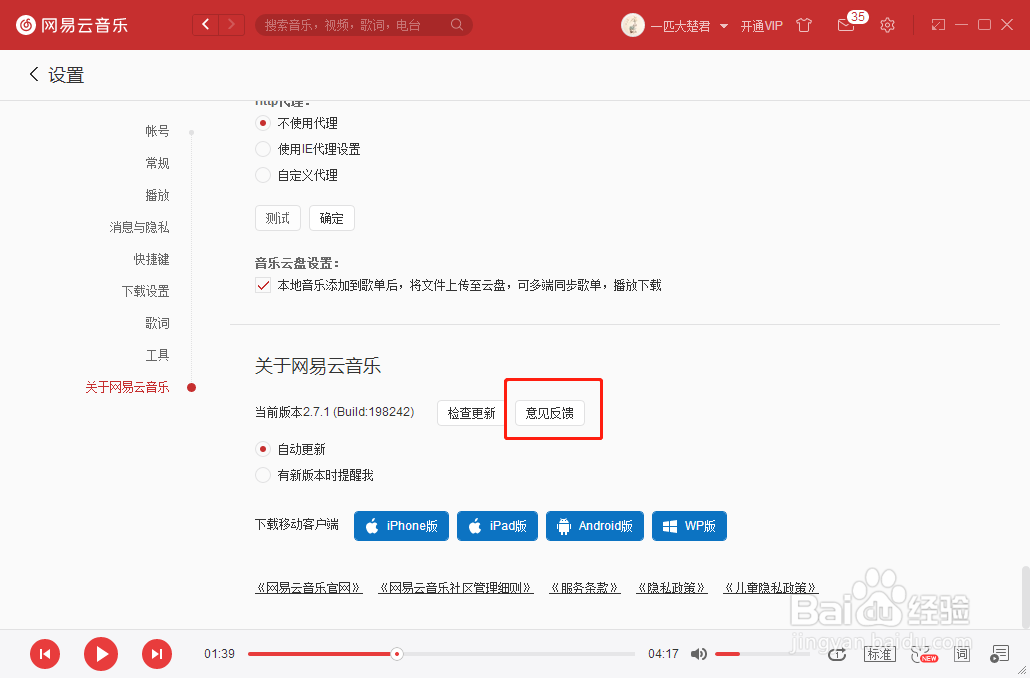Select 使用IE代理设置 radio option

263,149
